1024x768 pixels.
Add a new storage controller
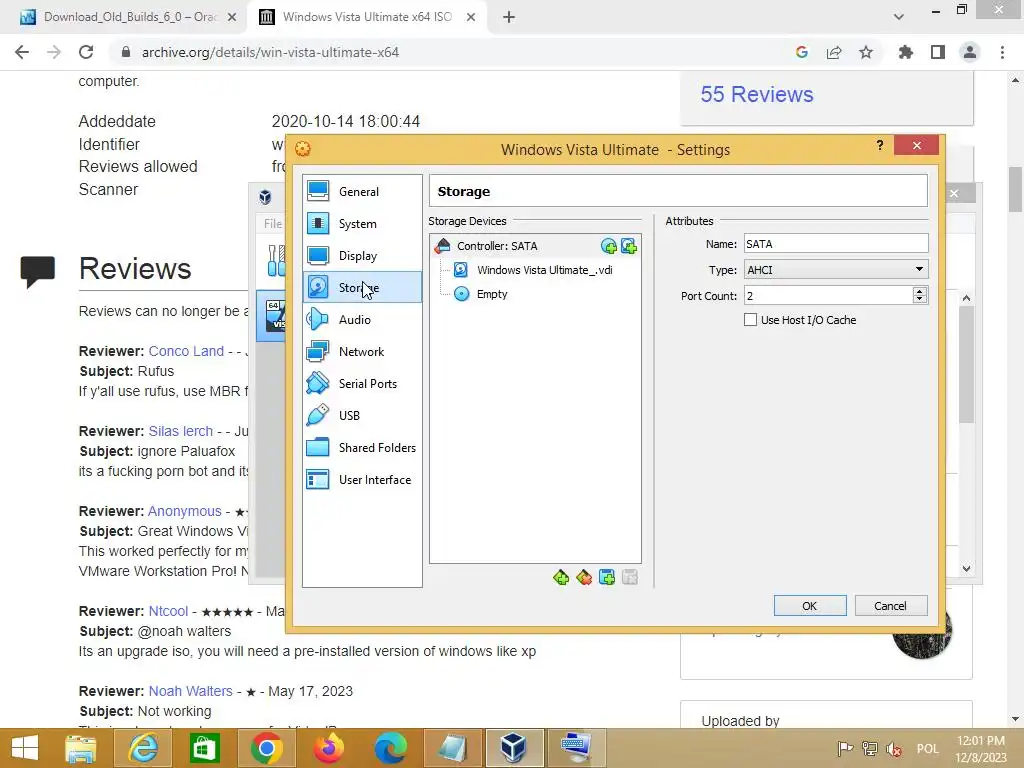pos(560,577)
